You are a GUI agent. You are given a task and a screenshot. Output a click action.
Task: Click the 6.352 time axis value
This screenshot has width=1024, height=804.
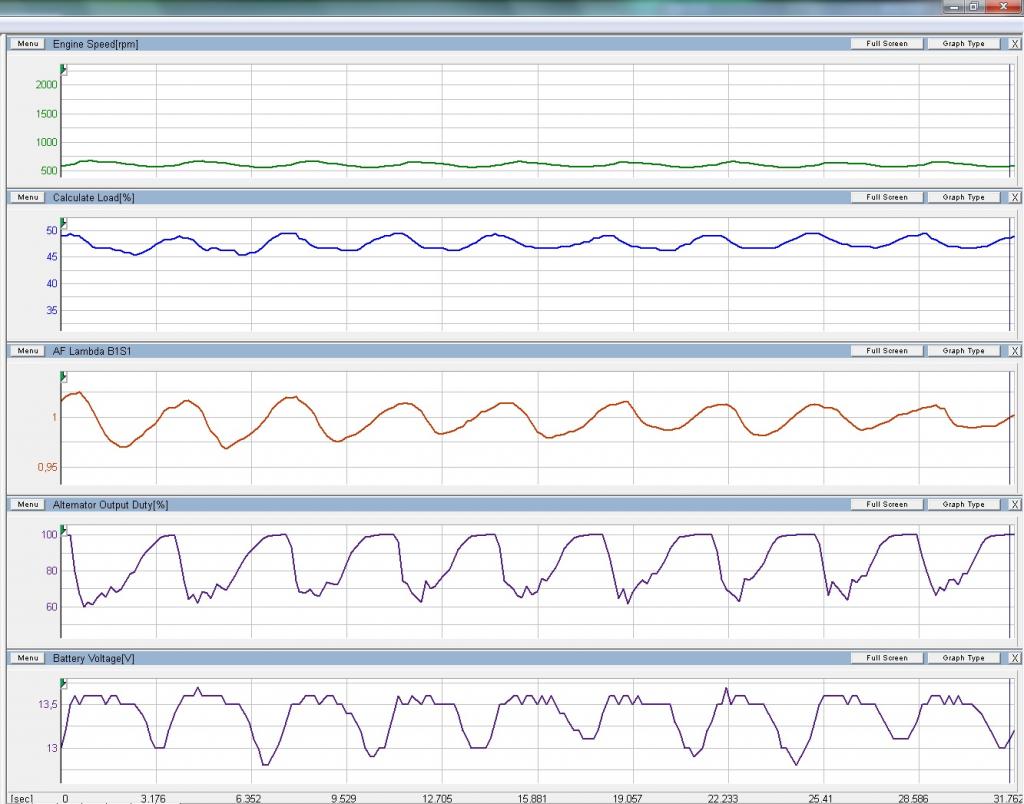pyautogui.click(x=248, y=799)
